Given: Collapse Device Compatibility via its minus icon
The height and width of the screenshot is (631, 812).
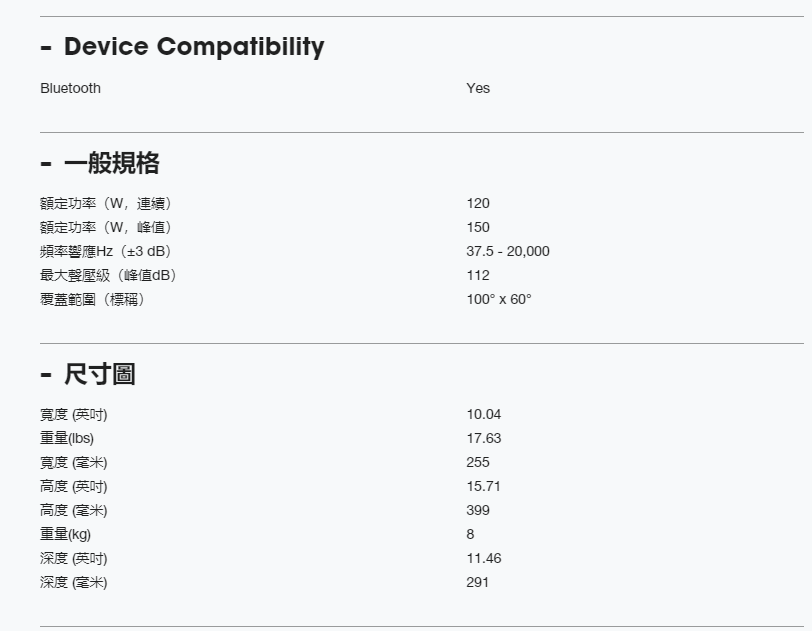Looking at the screenshot, I should pos(46,48).
